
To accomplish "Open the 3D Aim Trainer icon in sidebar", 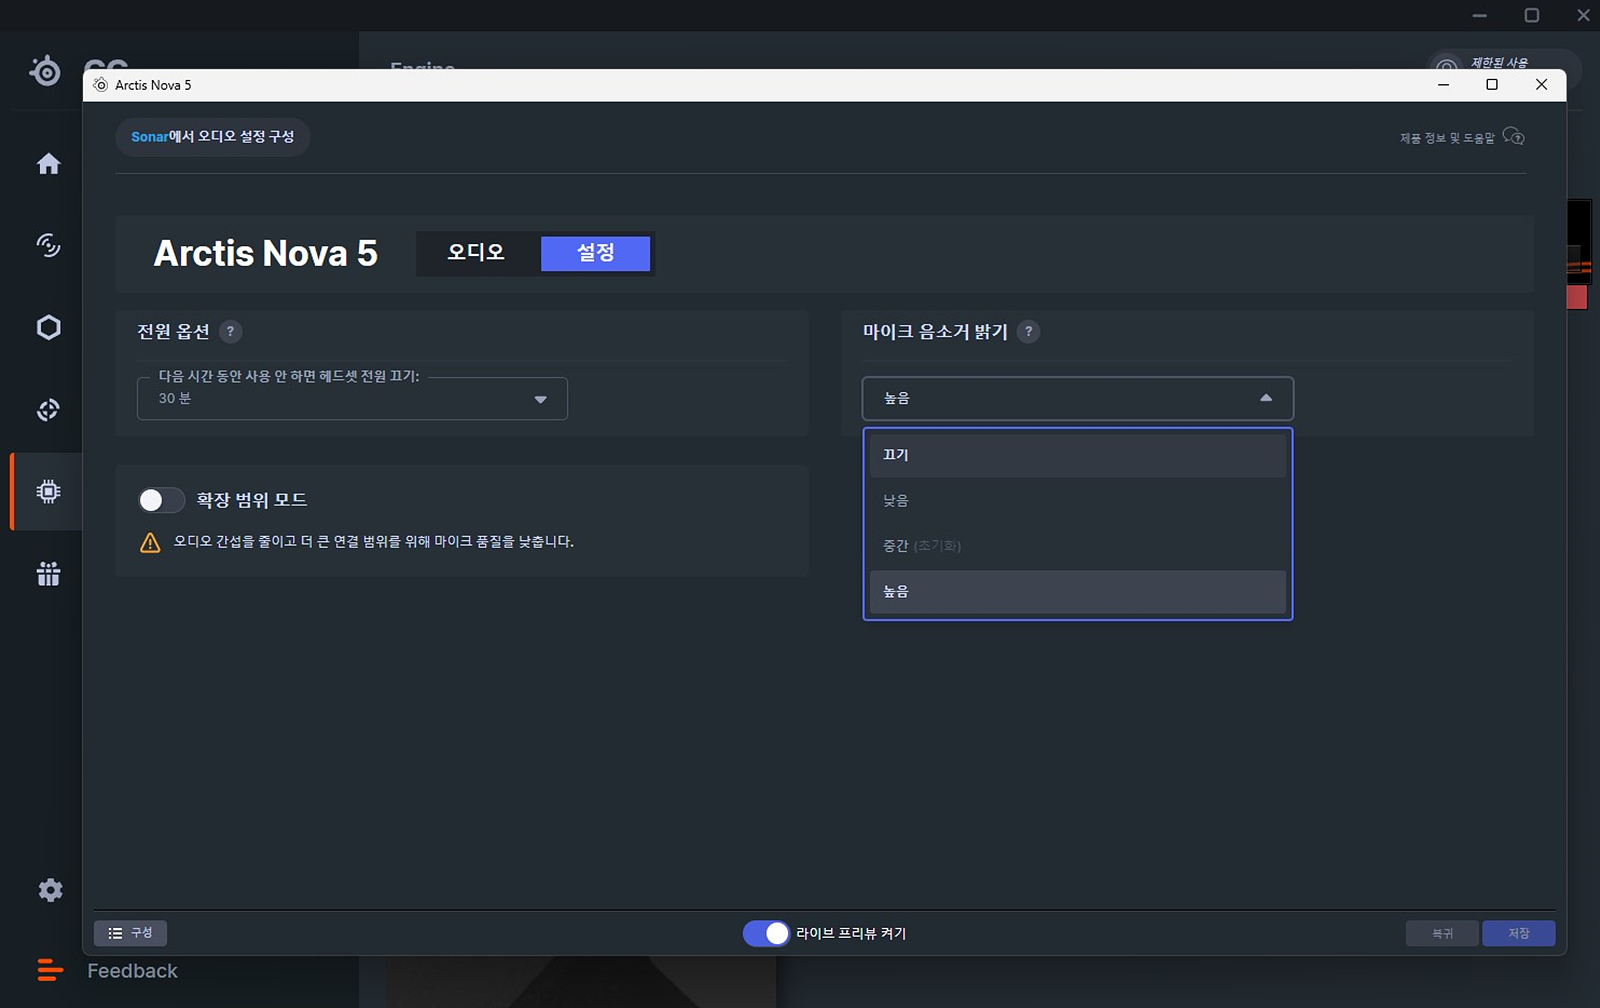I will 48,410.
